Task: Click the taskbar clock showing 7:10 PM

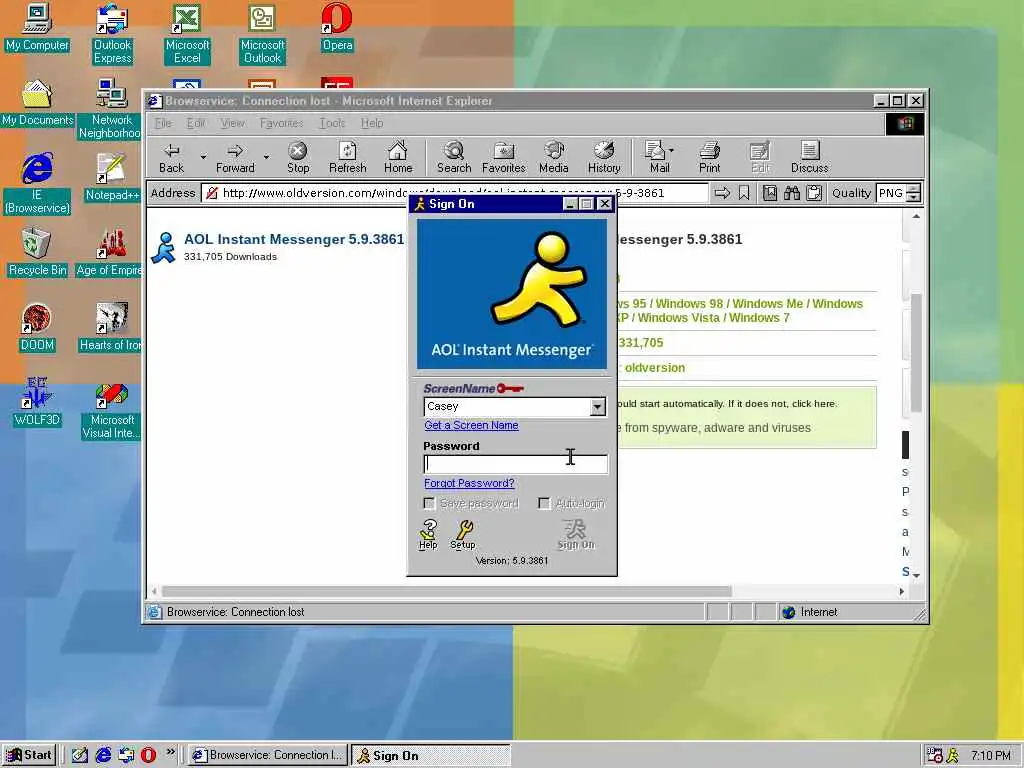Action: [991, 756]
